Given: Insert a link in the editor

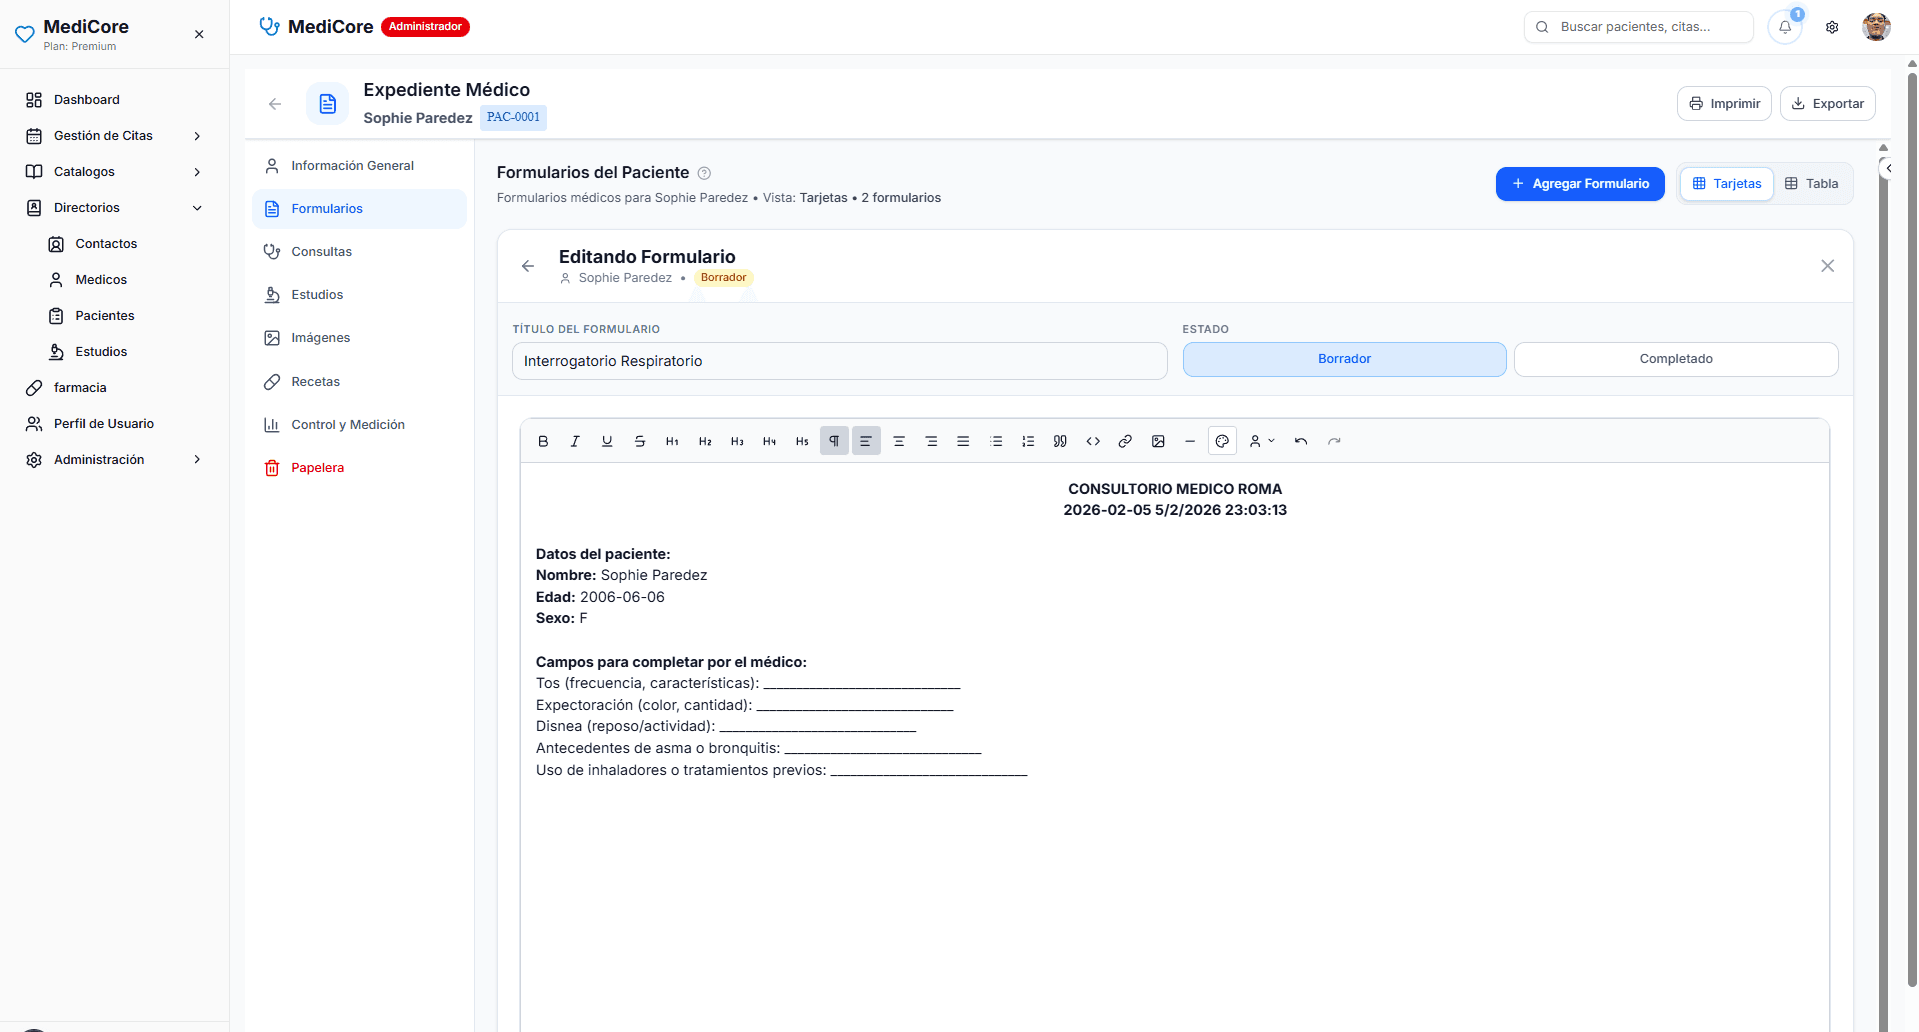Looking at the screenshot, I should [x=1125, y=441].
